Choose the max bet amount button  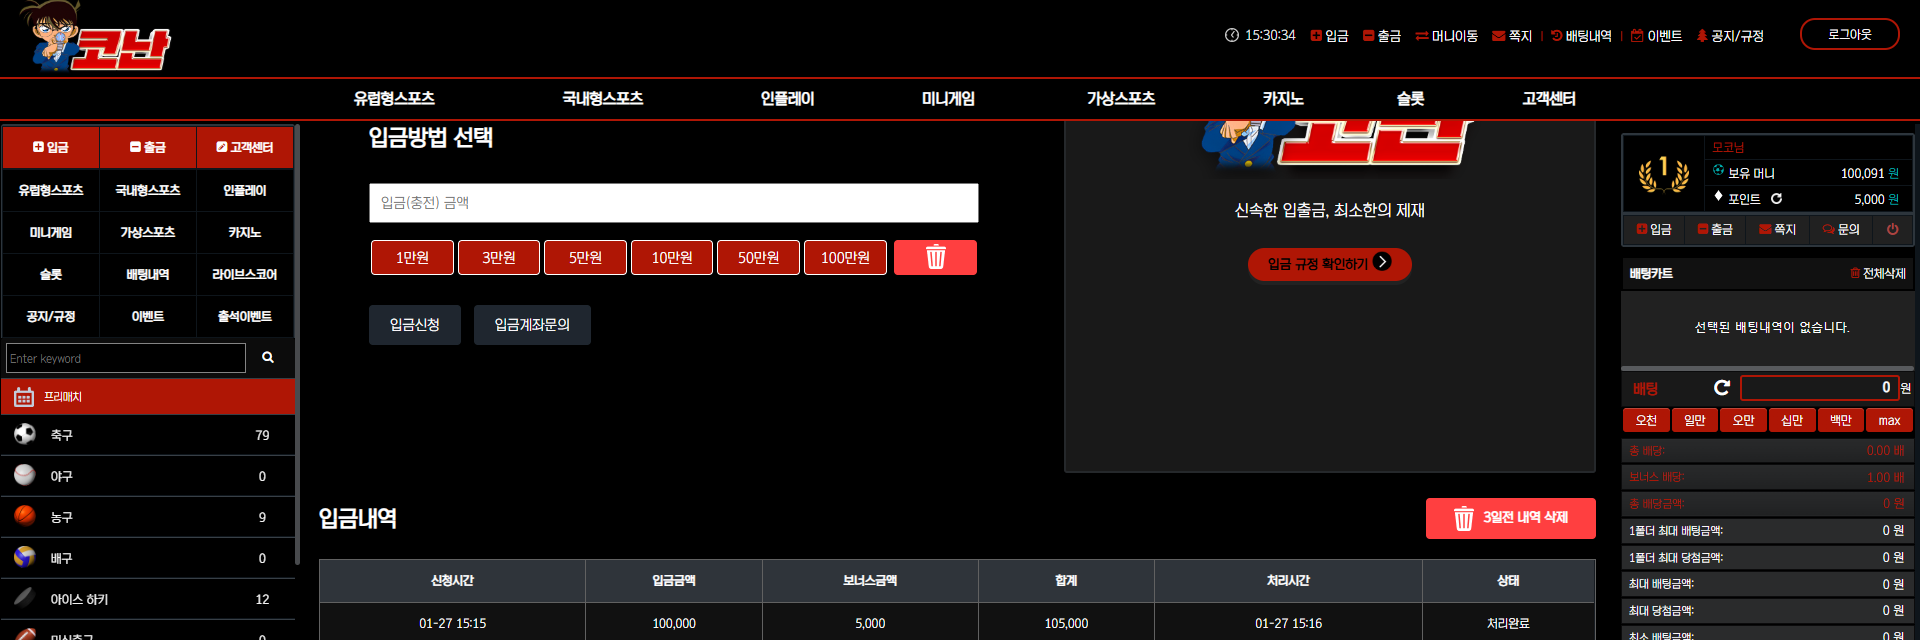pos(1889,420)
